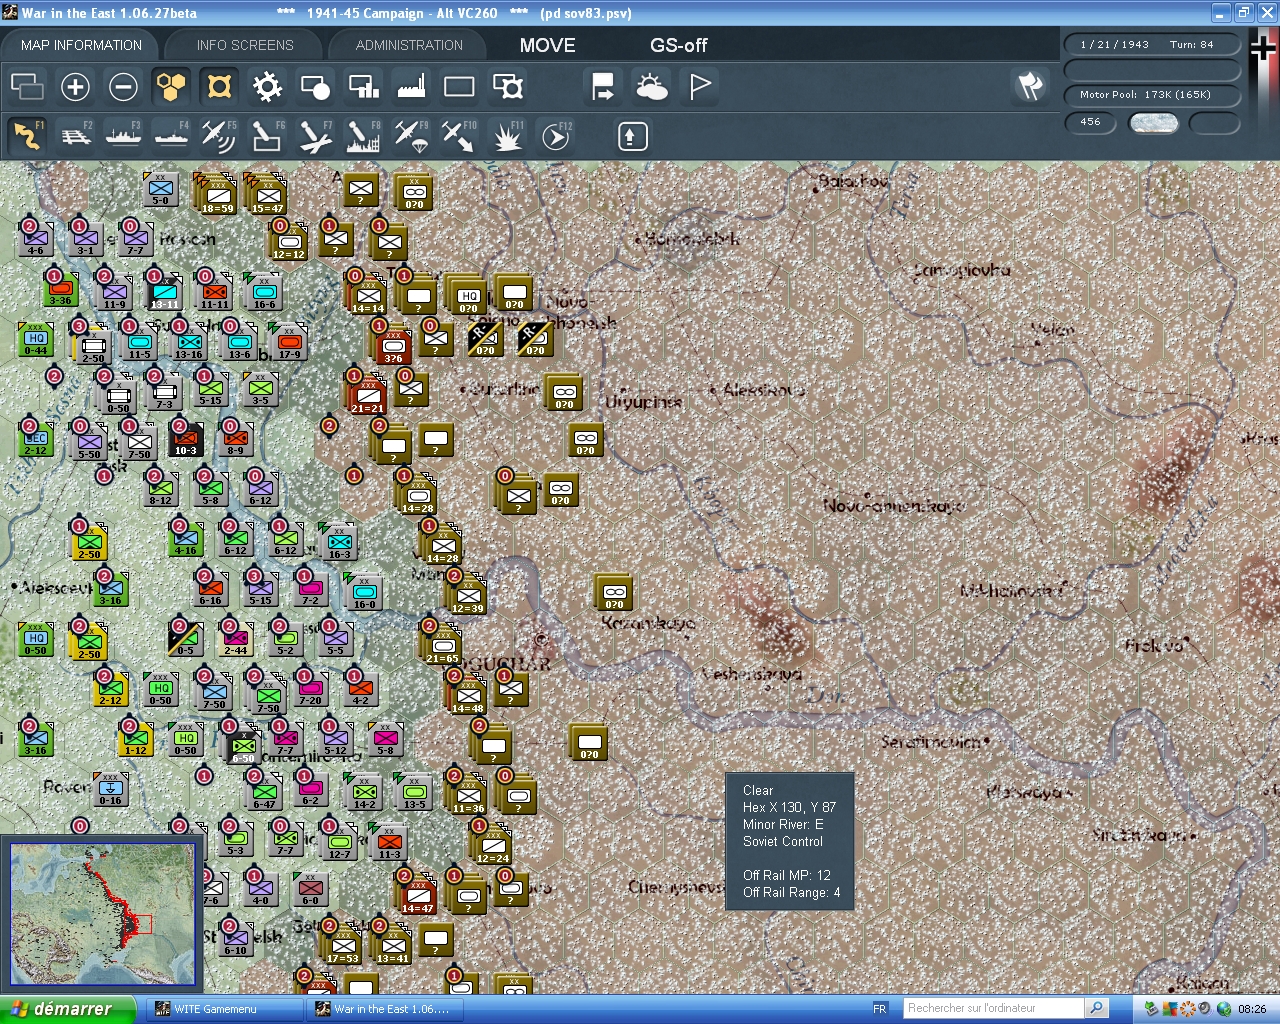Select the HQ 0-44 counter
This screenshot has width=1280, height=1024.
(36, 340)
